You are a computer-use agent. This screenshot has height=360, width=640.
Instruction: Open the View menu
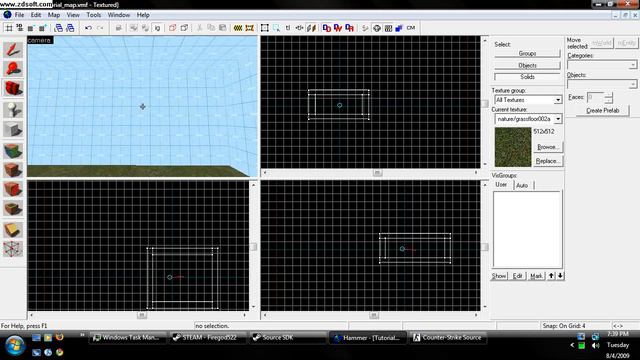[x=73, y=15]
